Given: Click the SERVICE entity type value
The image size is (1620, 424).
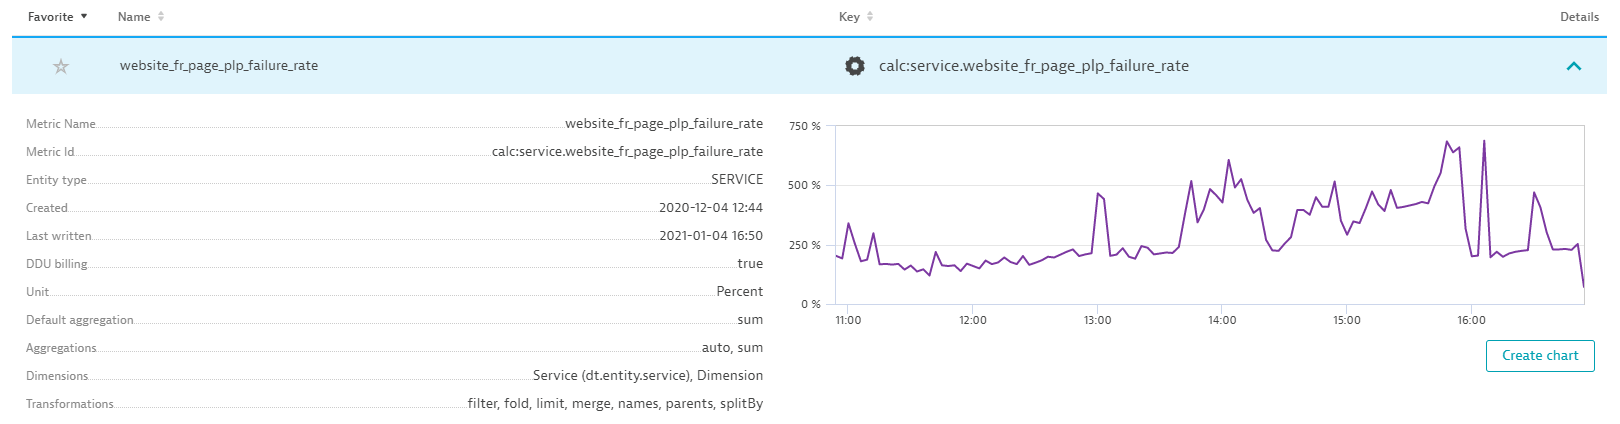Looking at the screenshot, I should pos(737,180).
